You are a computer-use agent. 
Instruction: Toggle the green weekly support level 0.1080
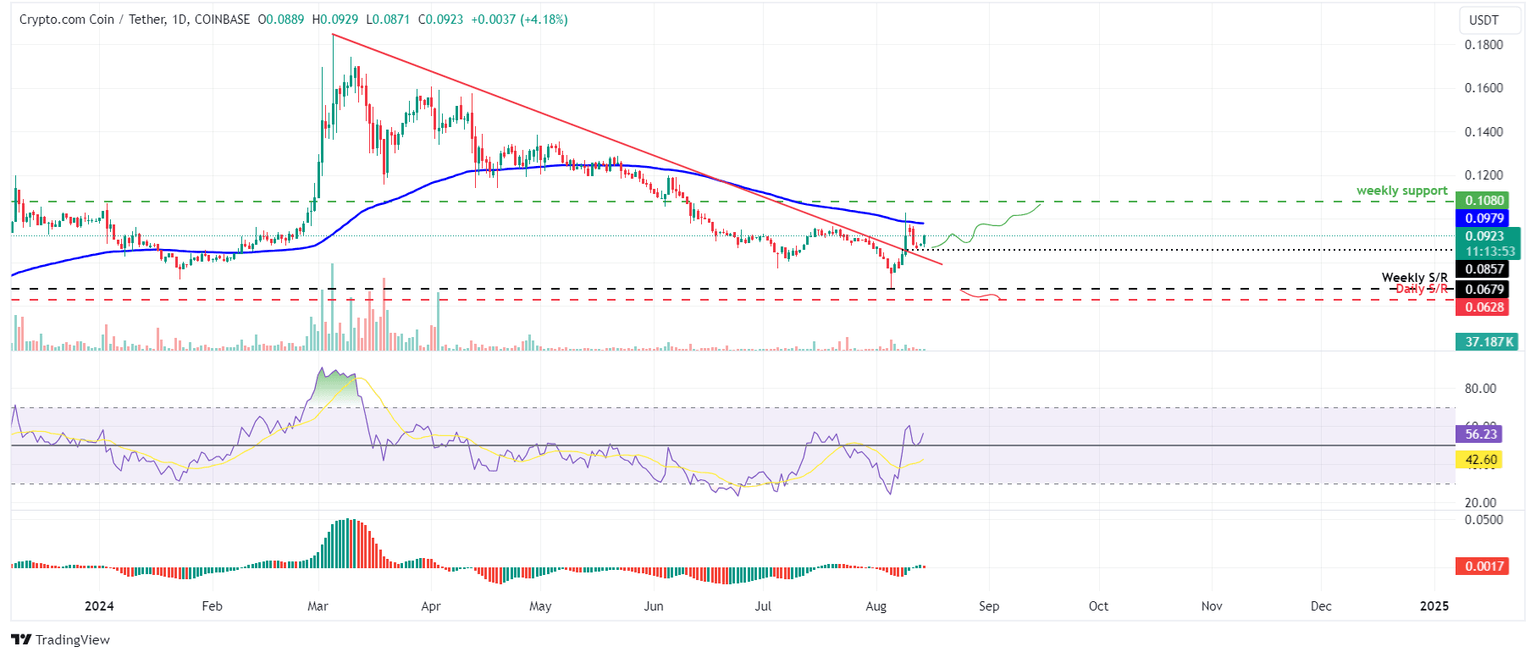[1486, 200]
